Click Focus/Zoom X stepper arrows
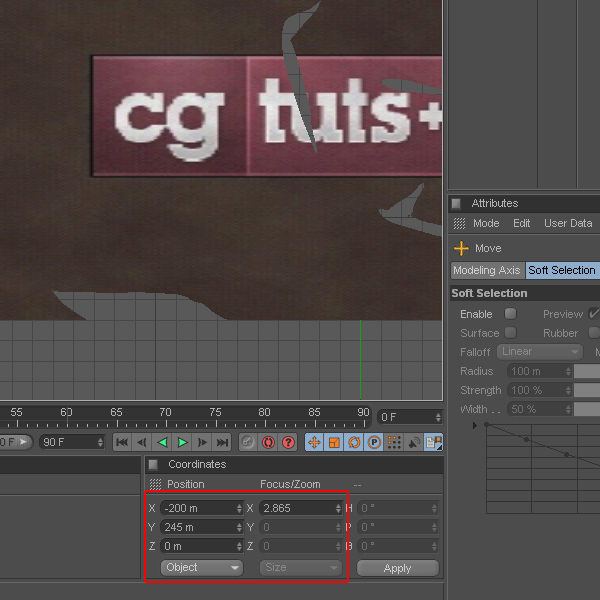This screenshot has width=600, height=600. pyautogui.click(x=338, y=509)
